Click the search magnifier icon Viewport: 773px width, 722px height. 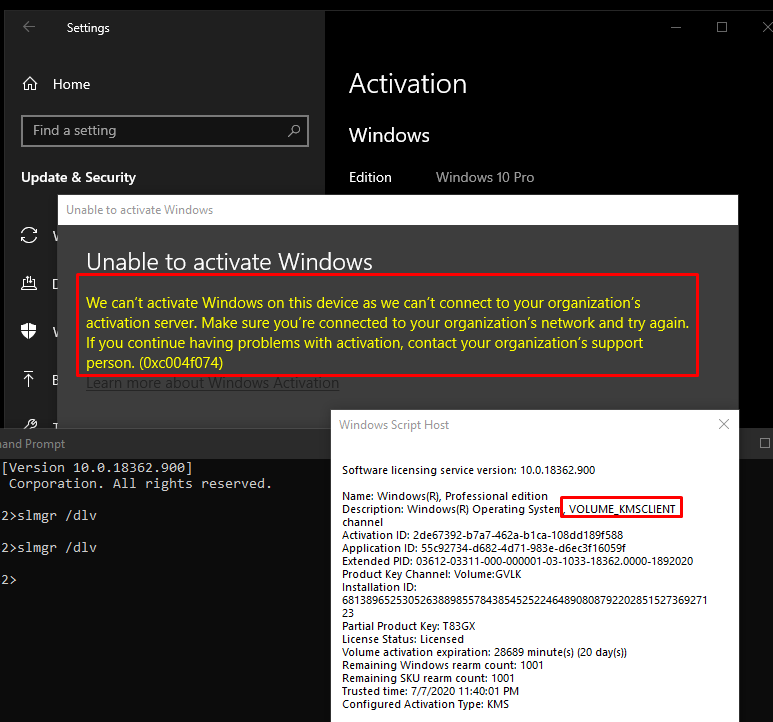(294, 131)
